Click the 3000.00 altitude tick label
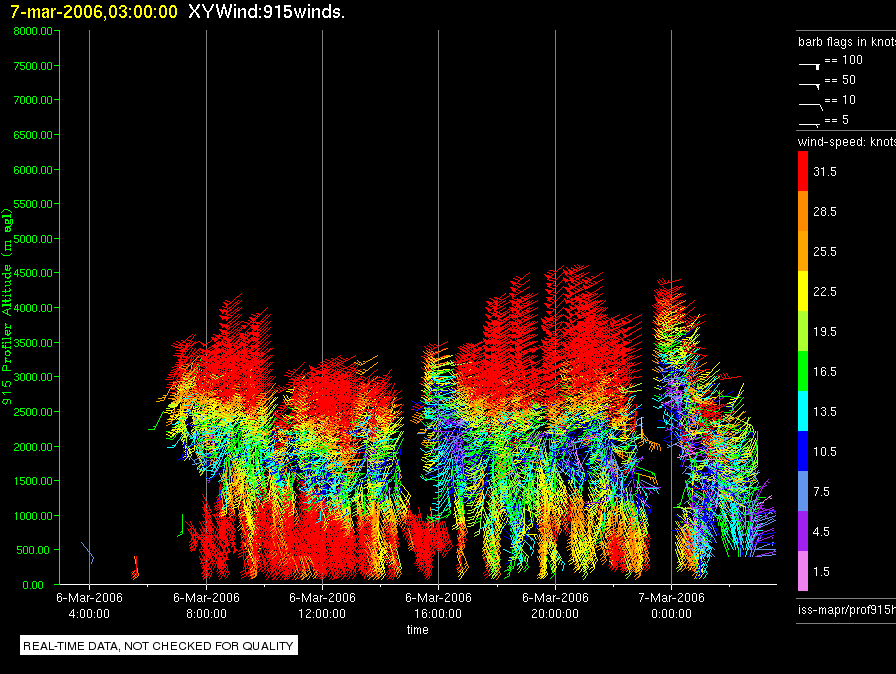The image size is (896, 674). (x=33, y=377)
